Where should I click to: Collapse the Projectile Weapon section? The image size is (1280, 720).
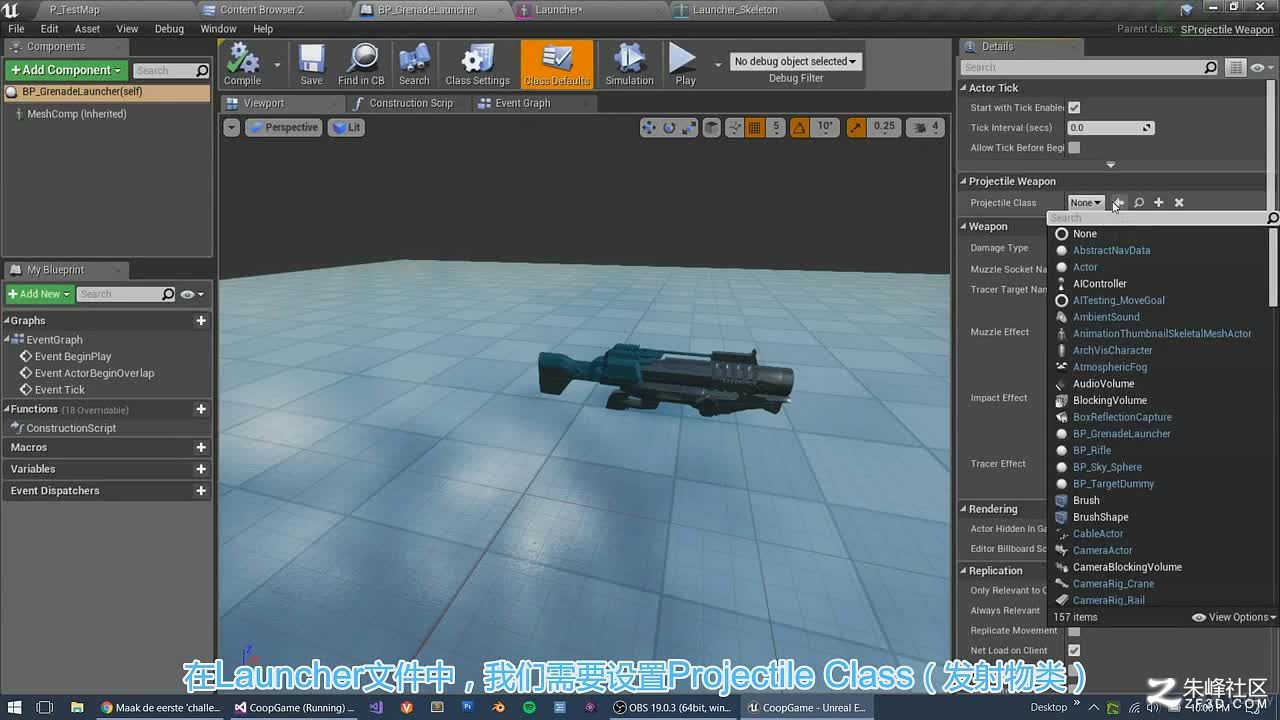pos(964,181)
